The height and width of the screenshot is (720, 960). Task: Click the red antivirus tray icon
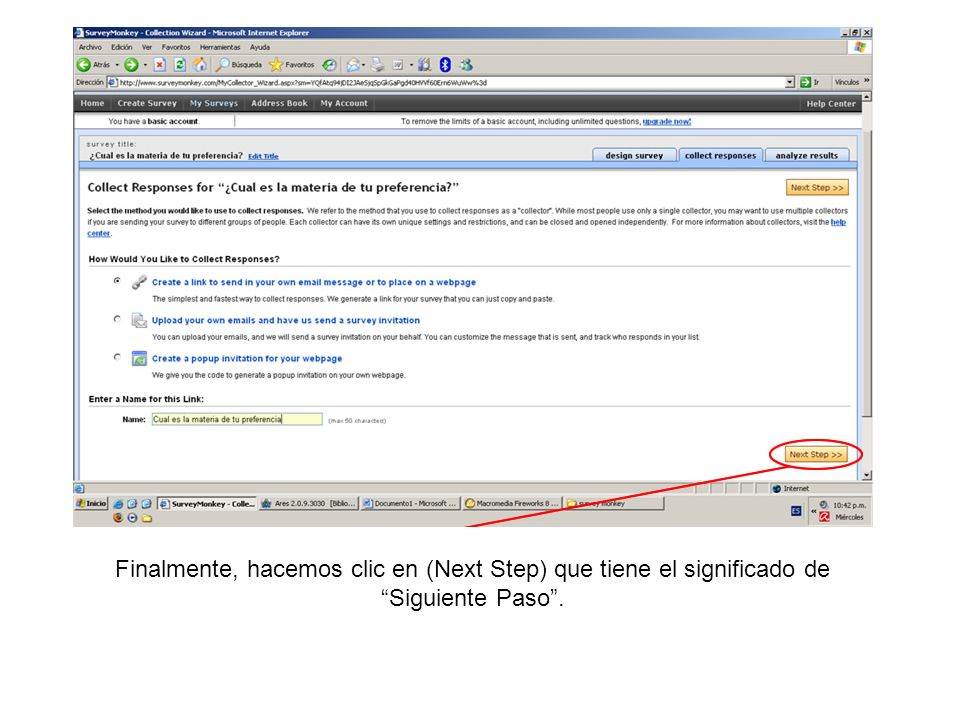pyautogui.click(x=824, y=517)
